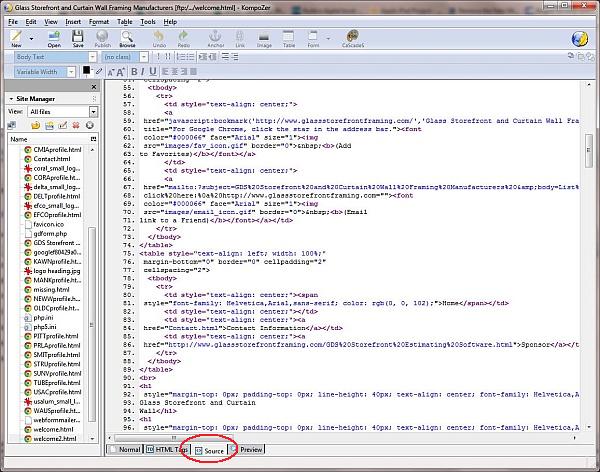Open the dropdown arrow beside Form
The width and height of the screenshot is (600, 472).
[328, 39]
